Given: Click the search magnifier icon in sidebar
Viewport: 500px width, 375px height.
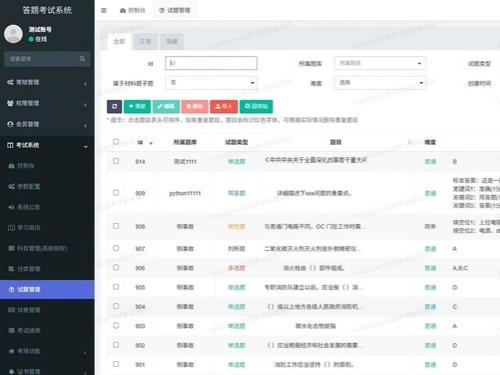Looking at the screenshot, I should pos(82,59).
